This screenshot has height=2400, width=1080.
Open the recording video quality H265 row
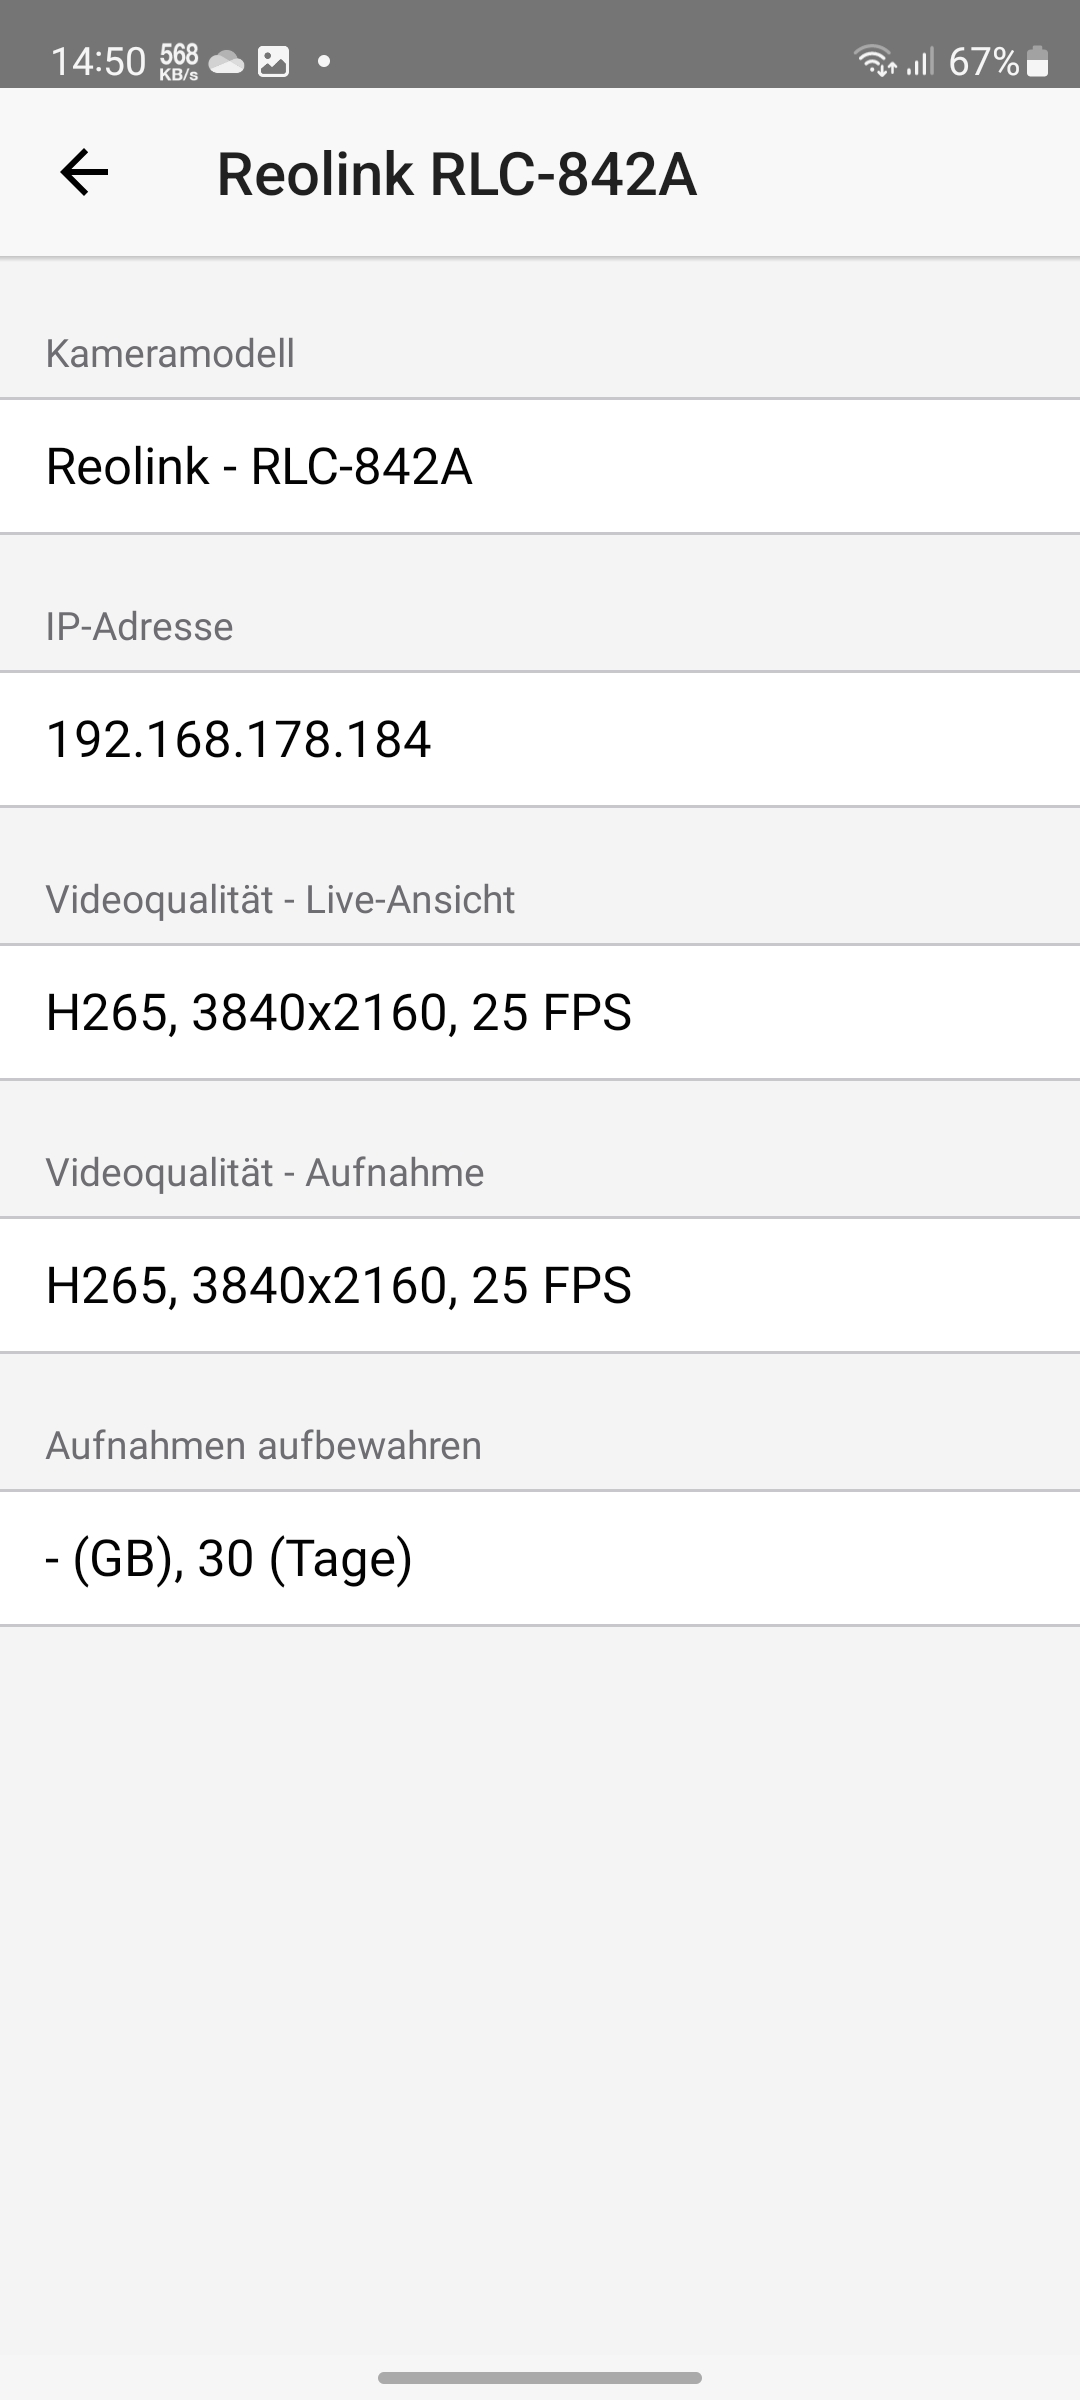tap(540, 1285)
